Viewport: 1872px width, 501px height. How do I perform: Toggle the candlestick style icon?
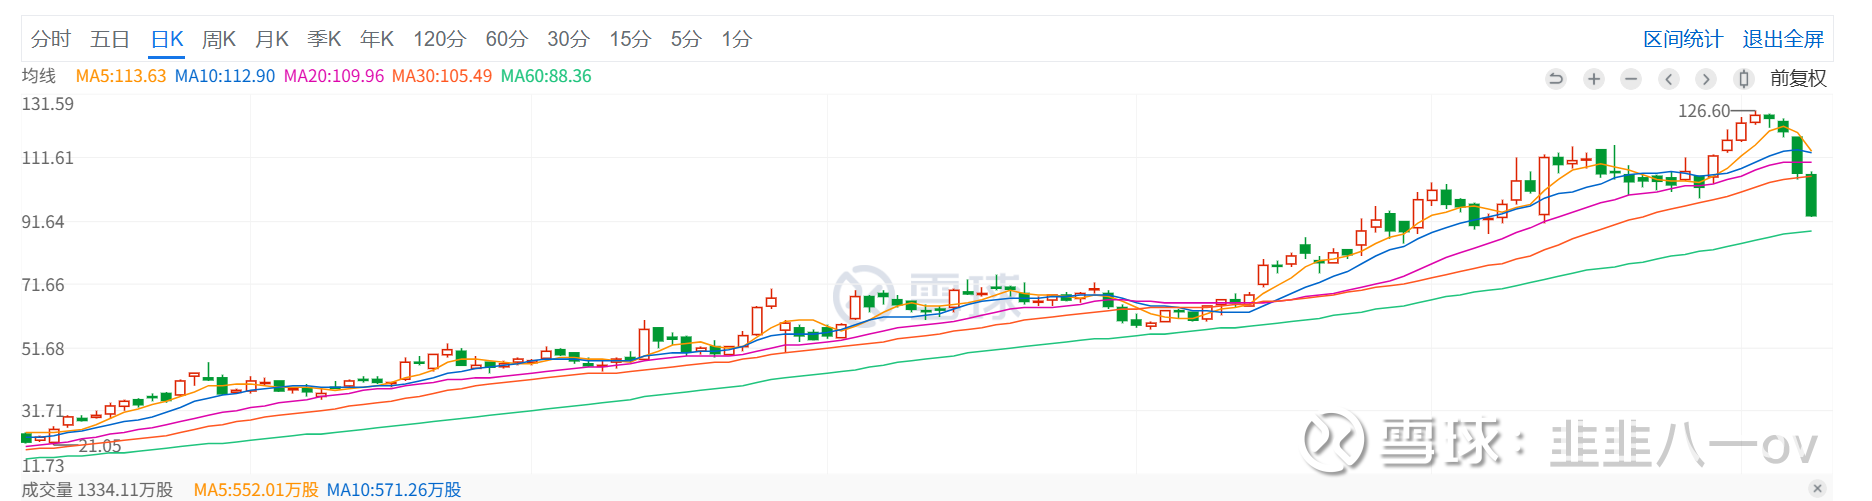pos(1744,78)
